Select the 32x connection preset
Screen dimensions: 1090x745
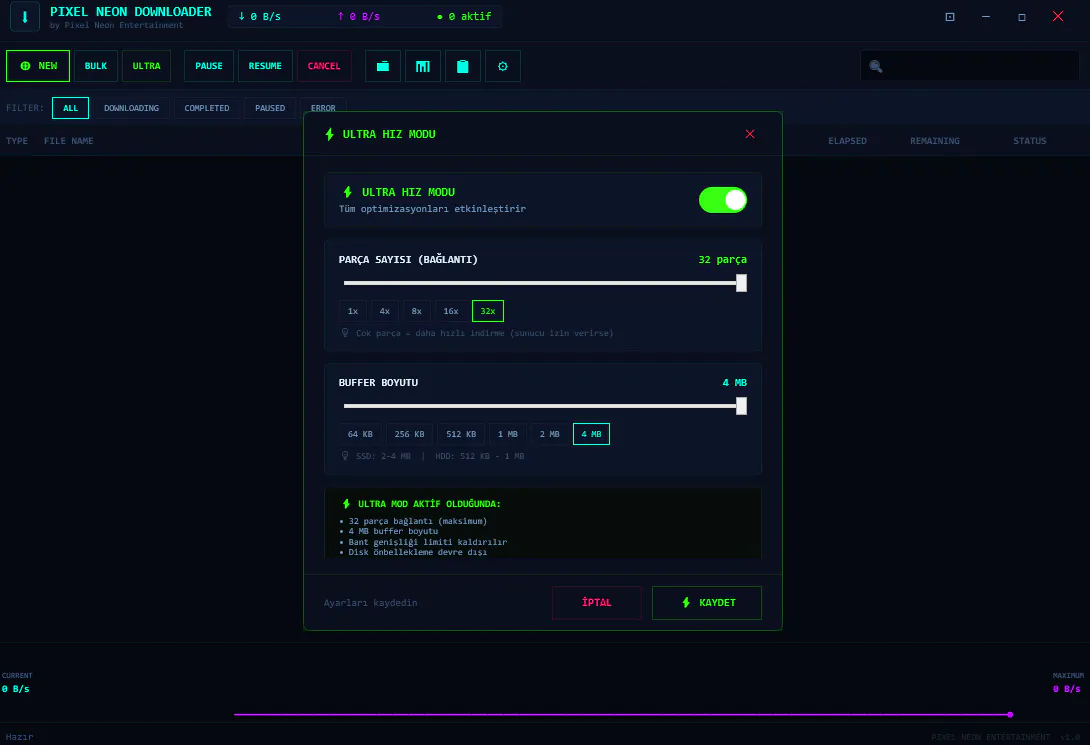(x=488, y=311)
